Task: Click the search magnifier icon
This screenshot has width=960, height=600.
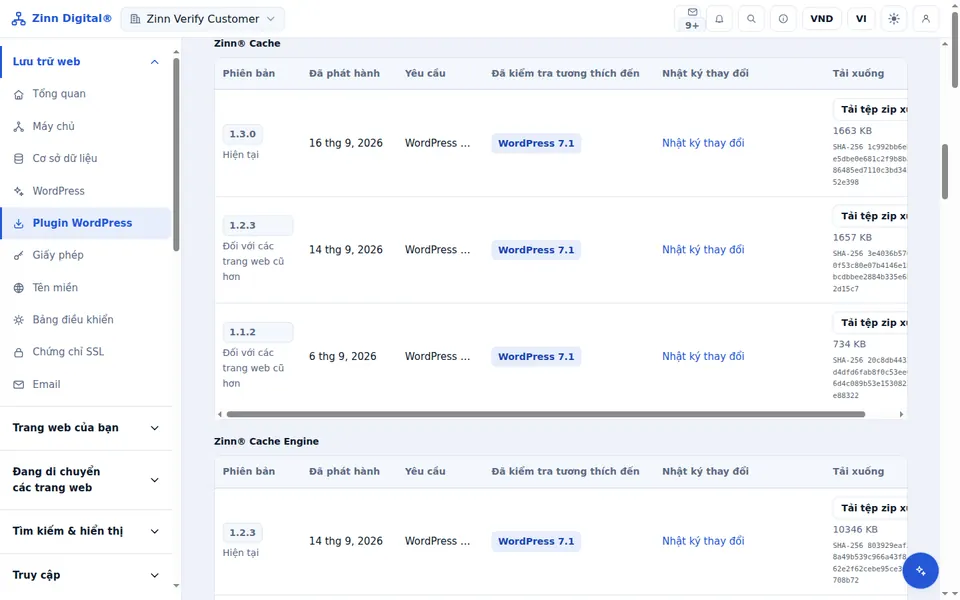Action: [x=751, y=18]
